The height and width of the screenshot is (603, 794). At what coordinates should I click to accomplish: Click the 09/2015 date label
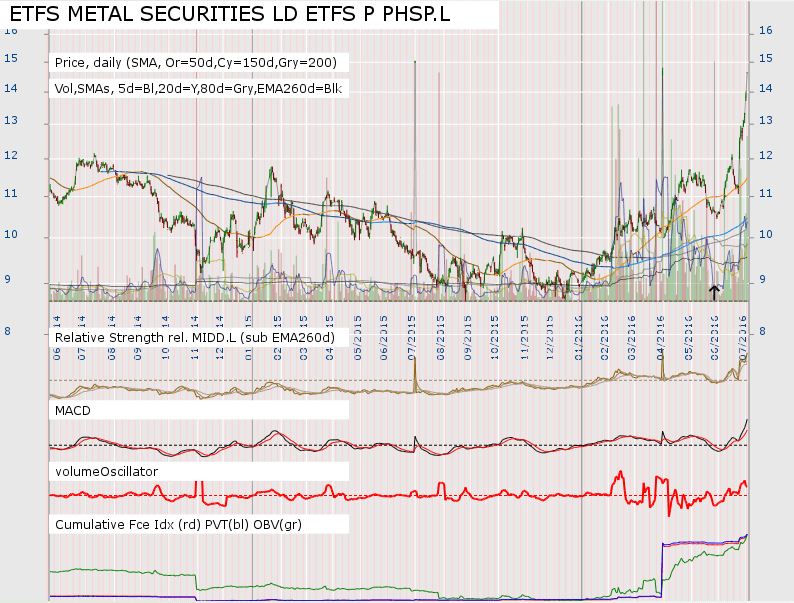pyautogui.click(x=467, y=338)
